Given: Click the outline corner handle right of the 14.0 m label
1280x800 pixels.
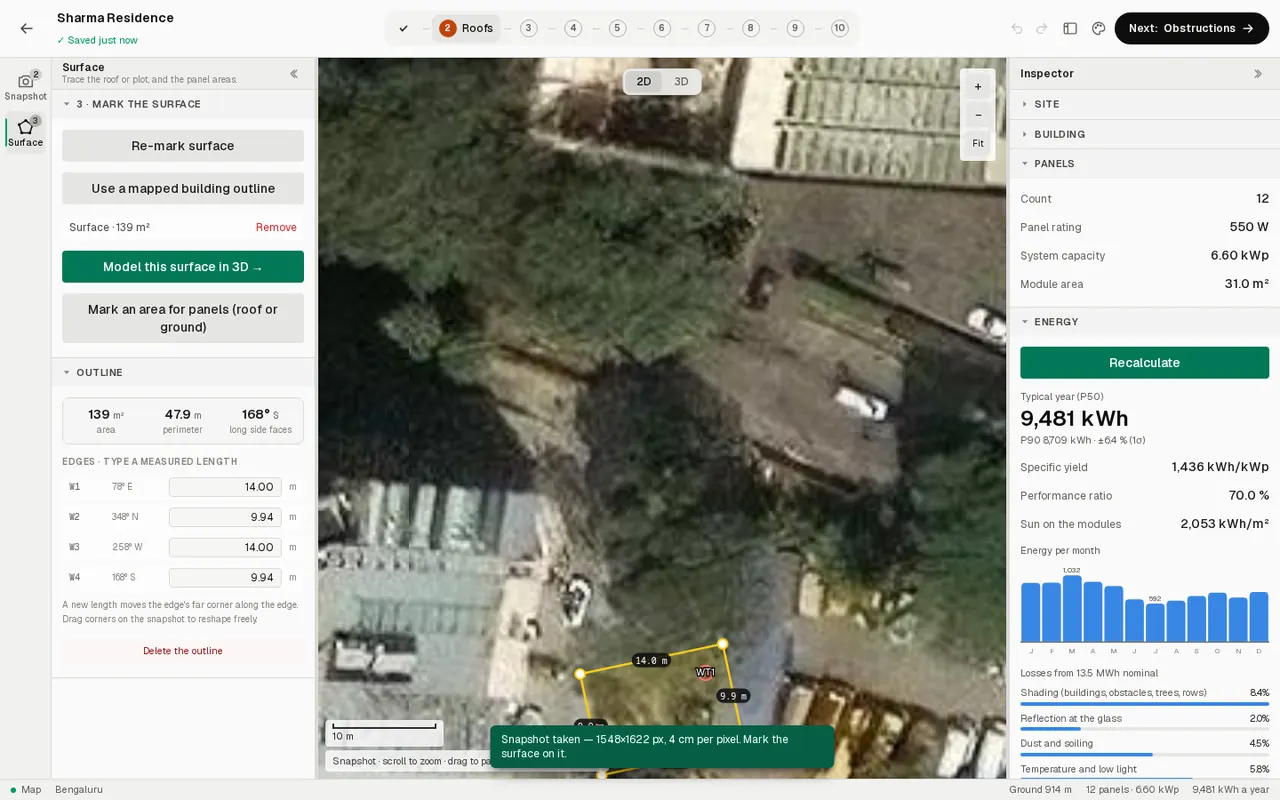Looking at the screenshot, I should (x=723, y=644).
